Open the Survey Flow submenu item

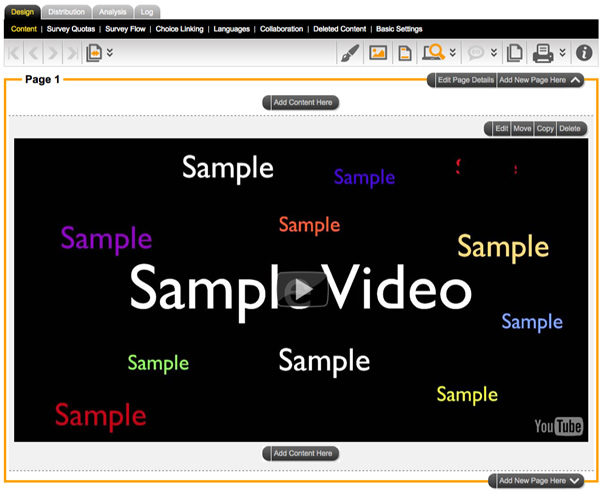point(125,29)
